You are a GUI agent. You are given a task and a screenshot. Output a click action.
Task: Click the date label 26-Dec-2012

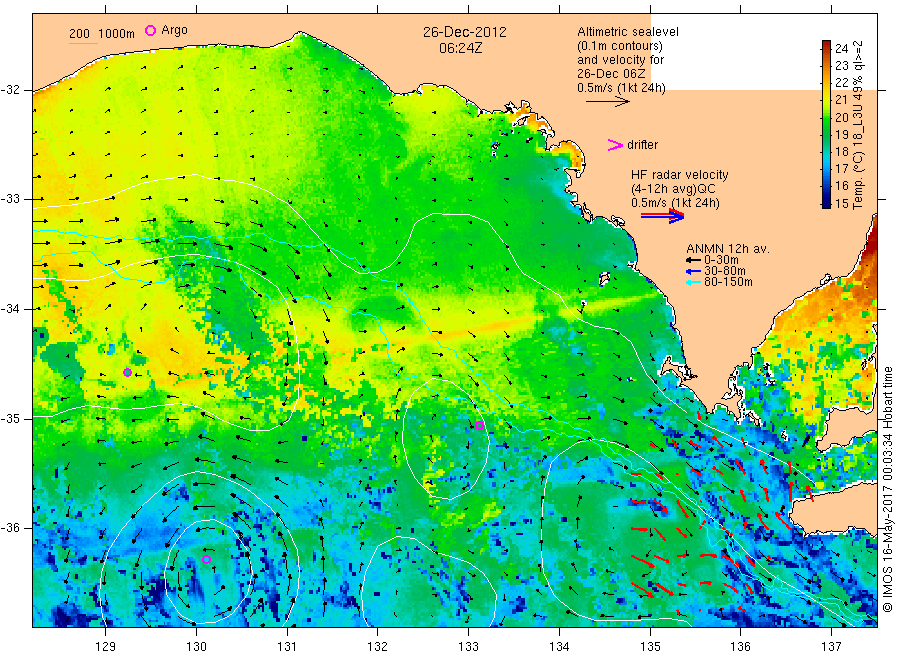click(x=465, y=32)
